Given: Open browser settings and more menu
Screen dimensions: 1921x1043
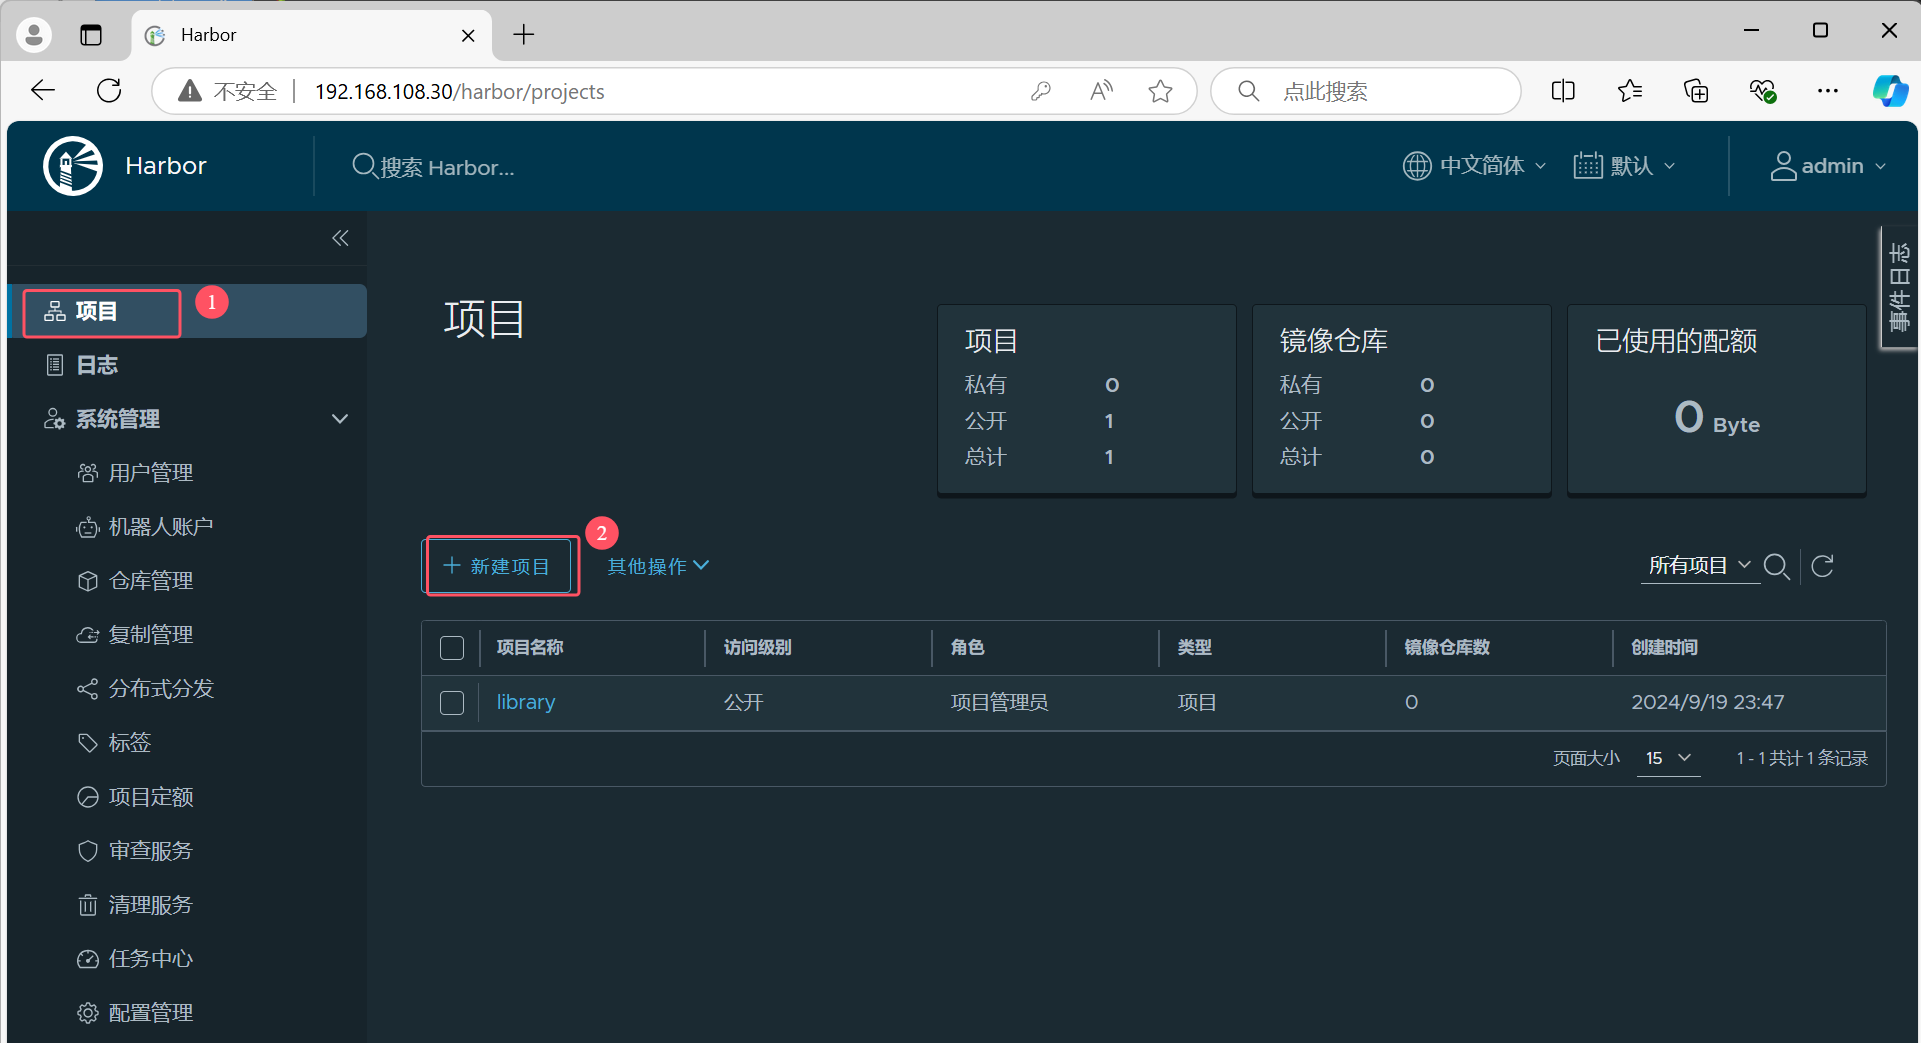Looking at the screenshot, I should click(1828, 91).
